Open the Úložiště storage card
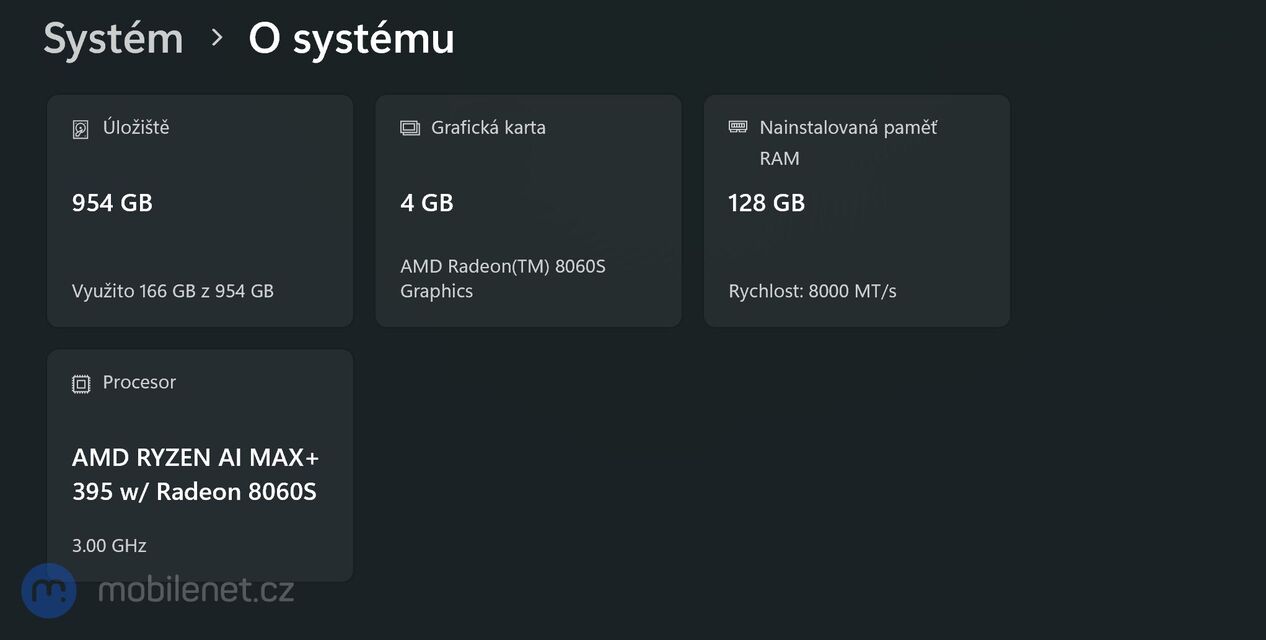This screenshot has width=1266, height=640. [200, 210]
